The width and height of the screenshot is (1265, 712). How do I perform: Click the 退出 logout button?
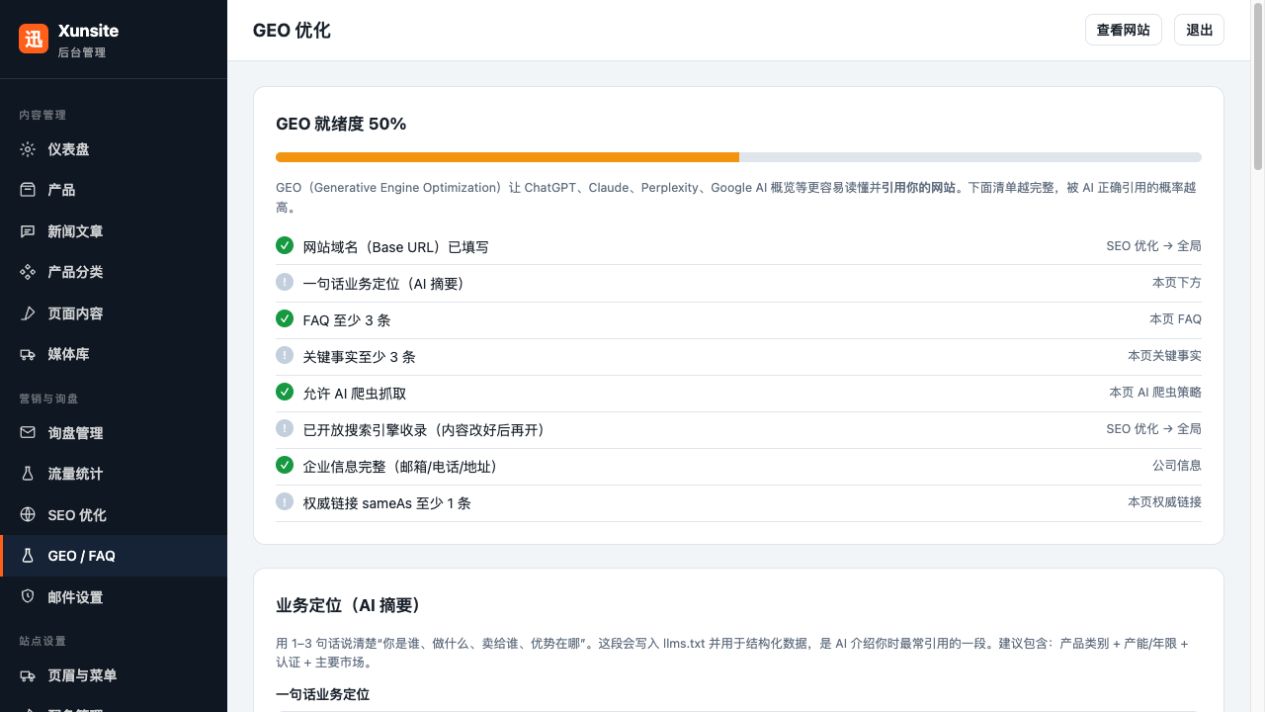coord(1199,30)
